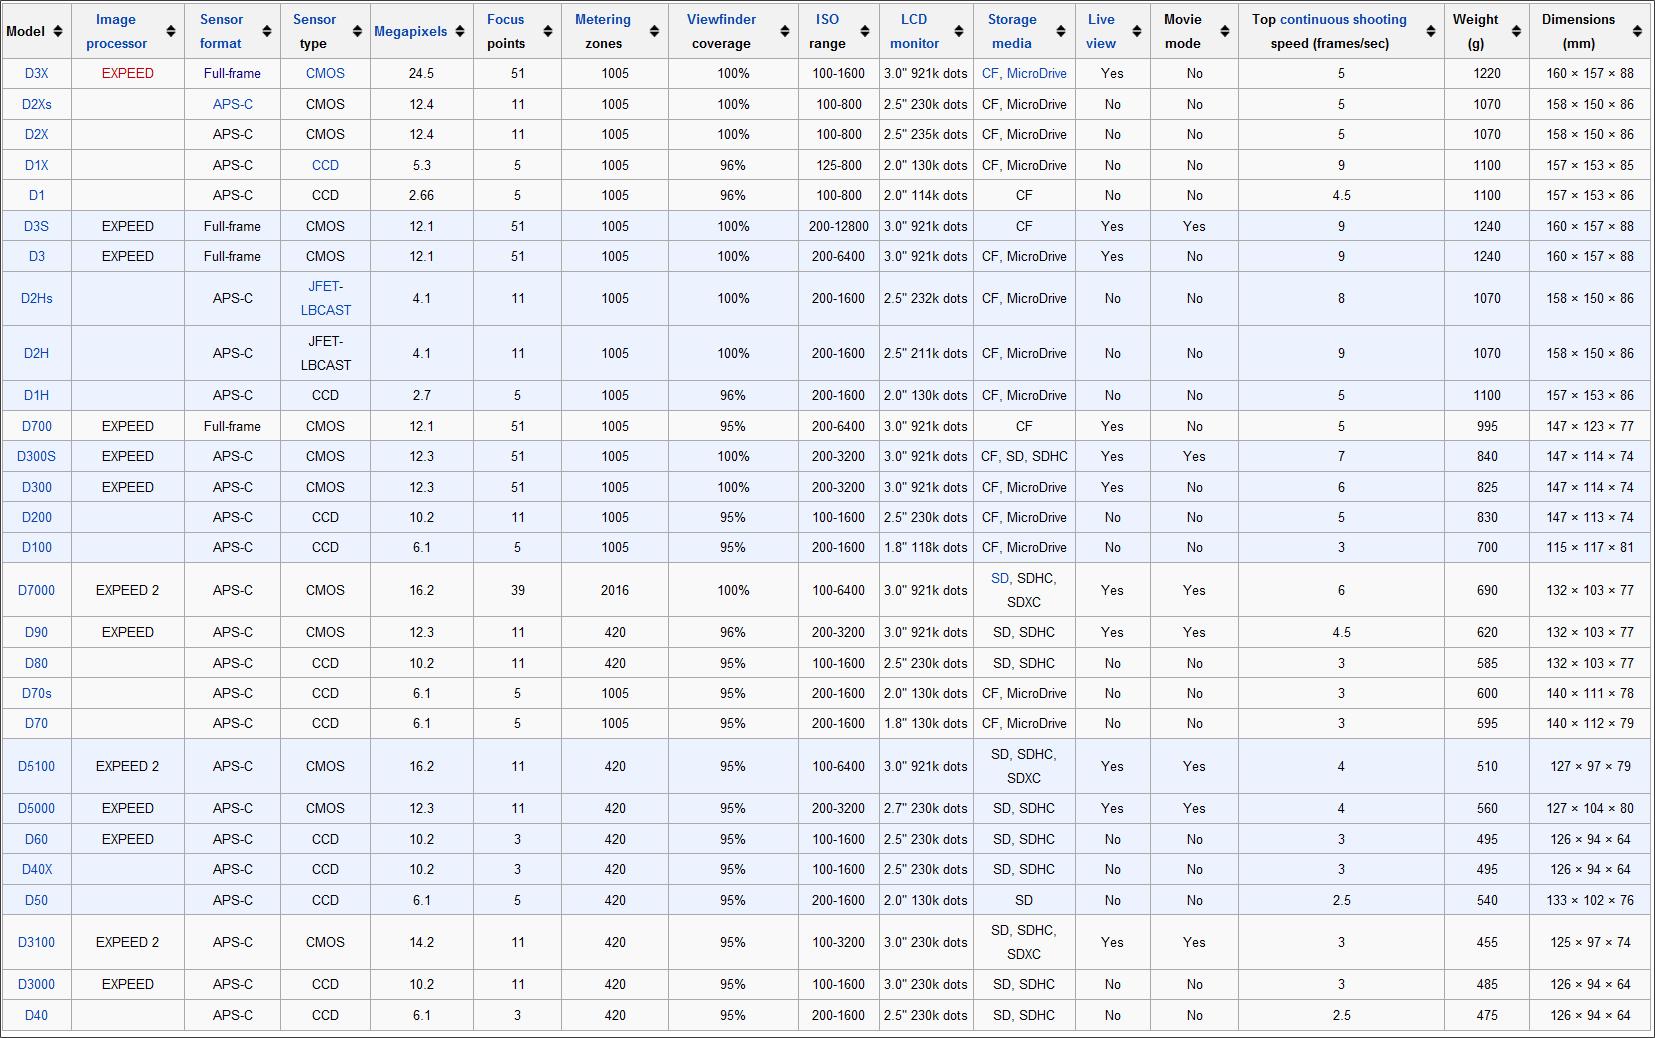Open the D3000 model link
Image resolution: width=1655 pixels, height=1038 pixels.
coord(36,984)
